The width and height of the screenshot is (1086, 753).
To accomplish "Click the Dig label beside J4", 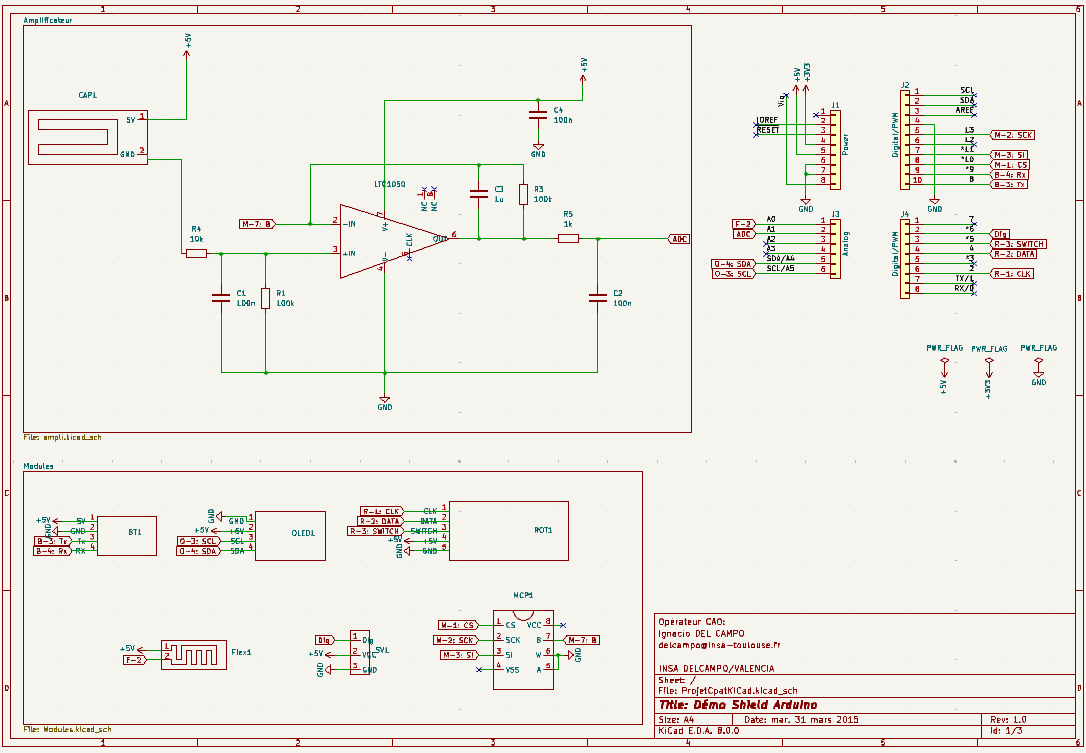I will tap(1000, 234).
